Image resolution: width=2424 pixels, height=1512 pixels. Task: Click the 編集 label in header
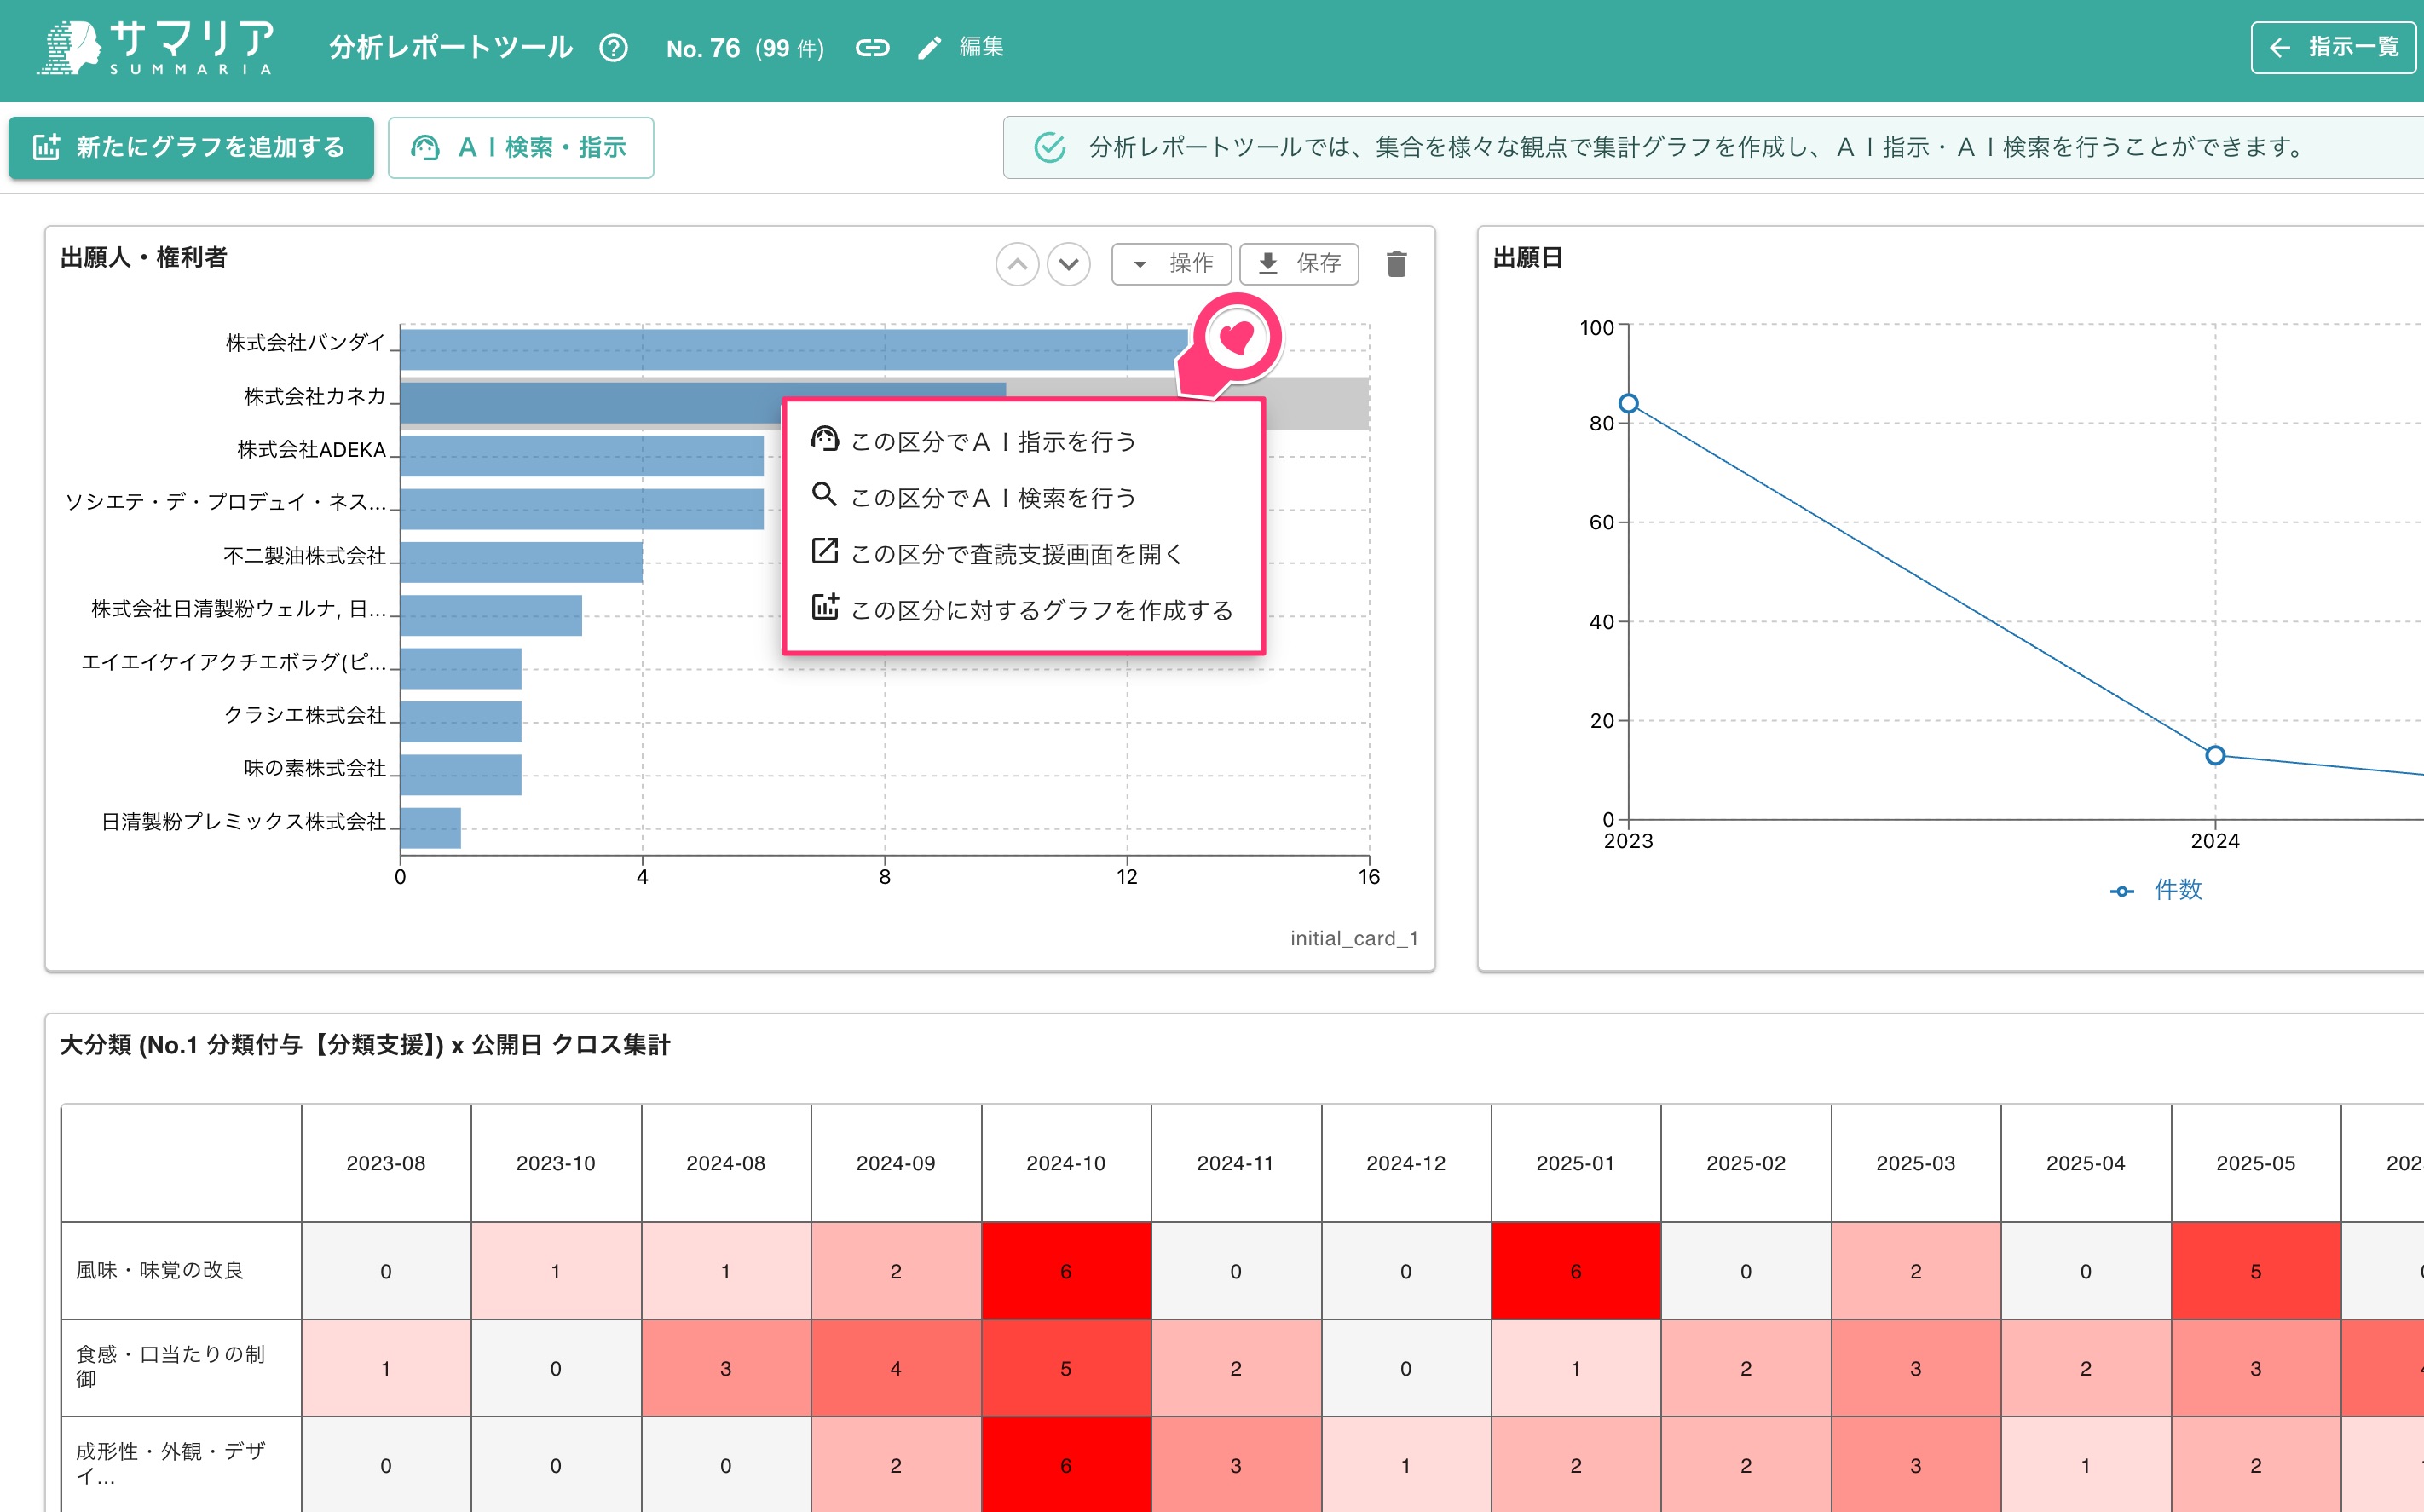point(981,47)
